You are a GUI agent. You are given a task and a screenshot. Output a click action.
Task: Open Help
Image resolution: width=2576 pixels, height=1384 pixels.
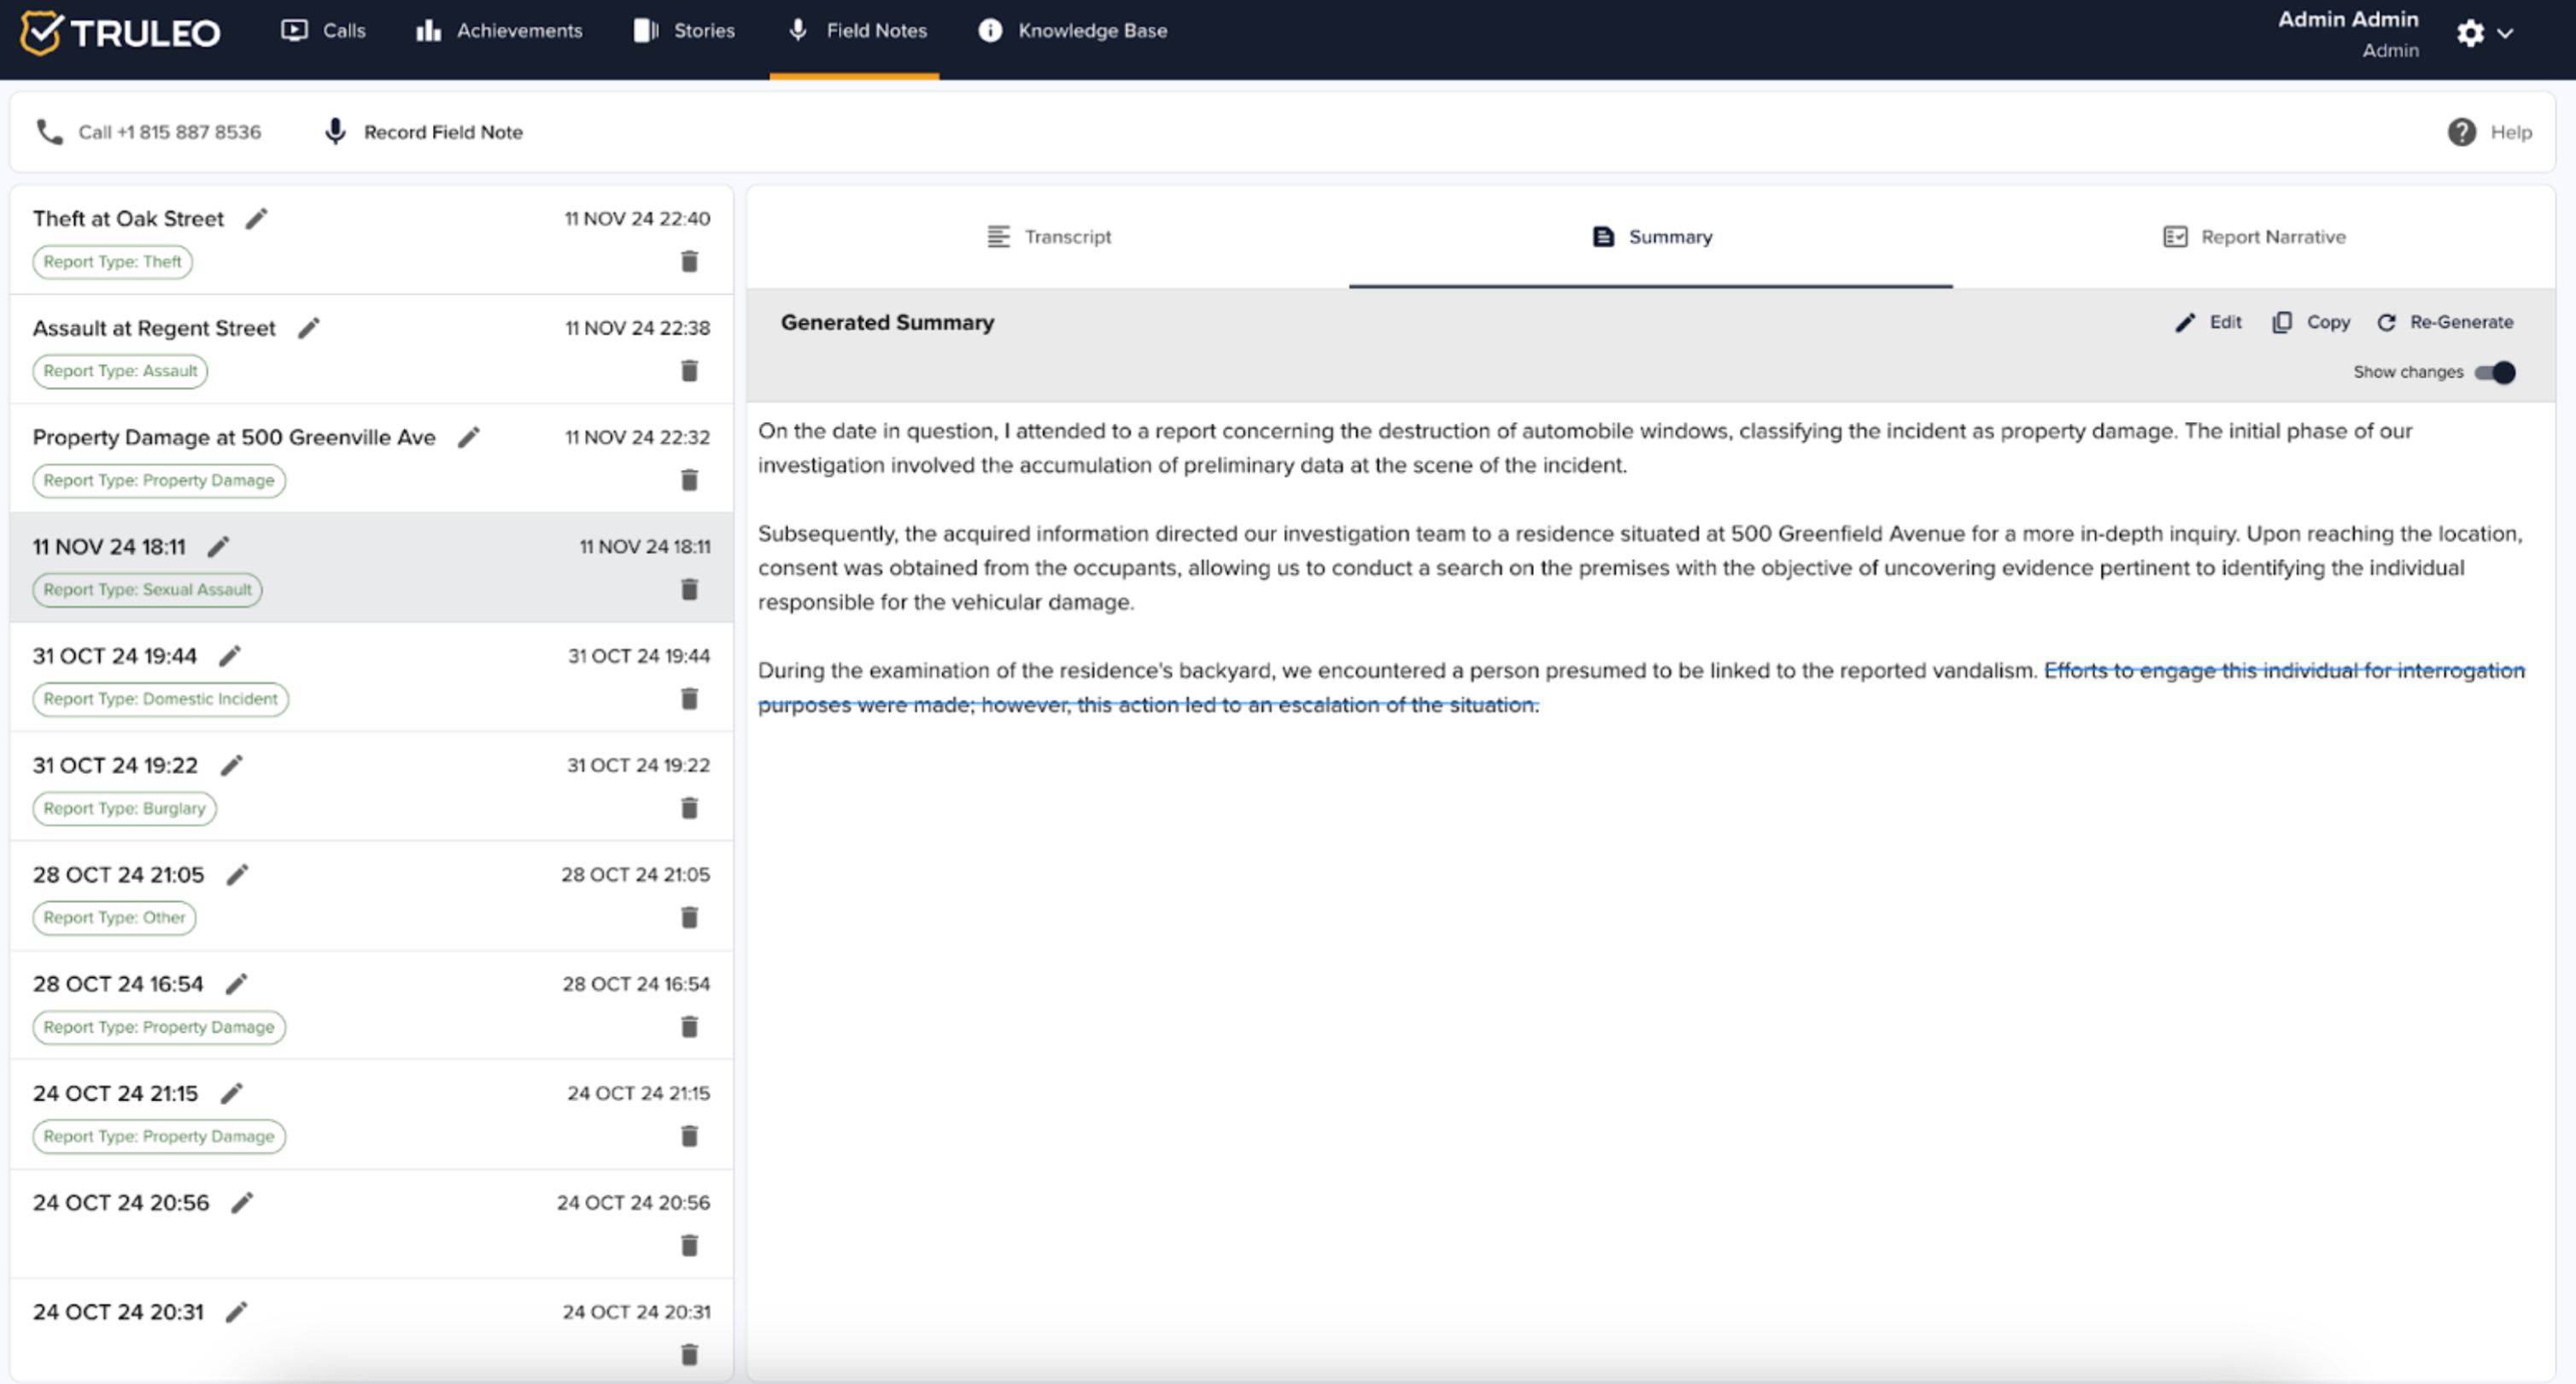2489,132
